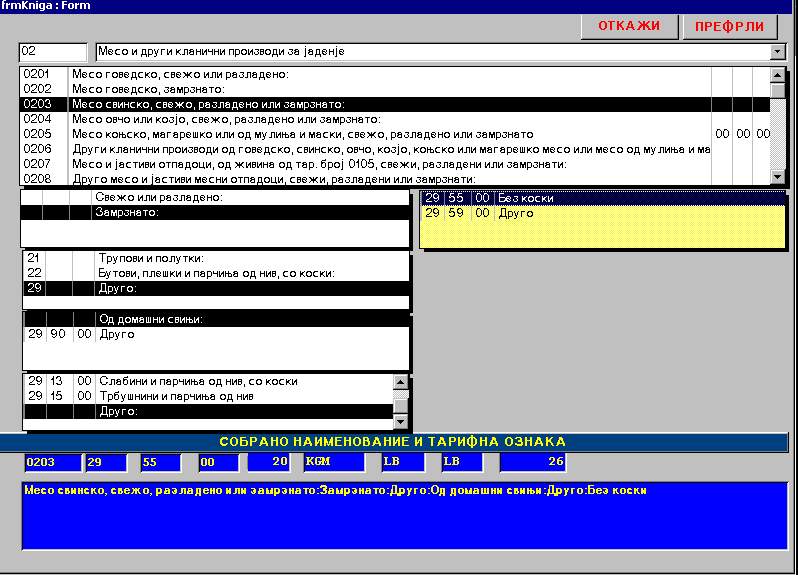Click the KGM unit field
This screenshot has width=798, height=575.
pos(329,462)
